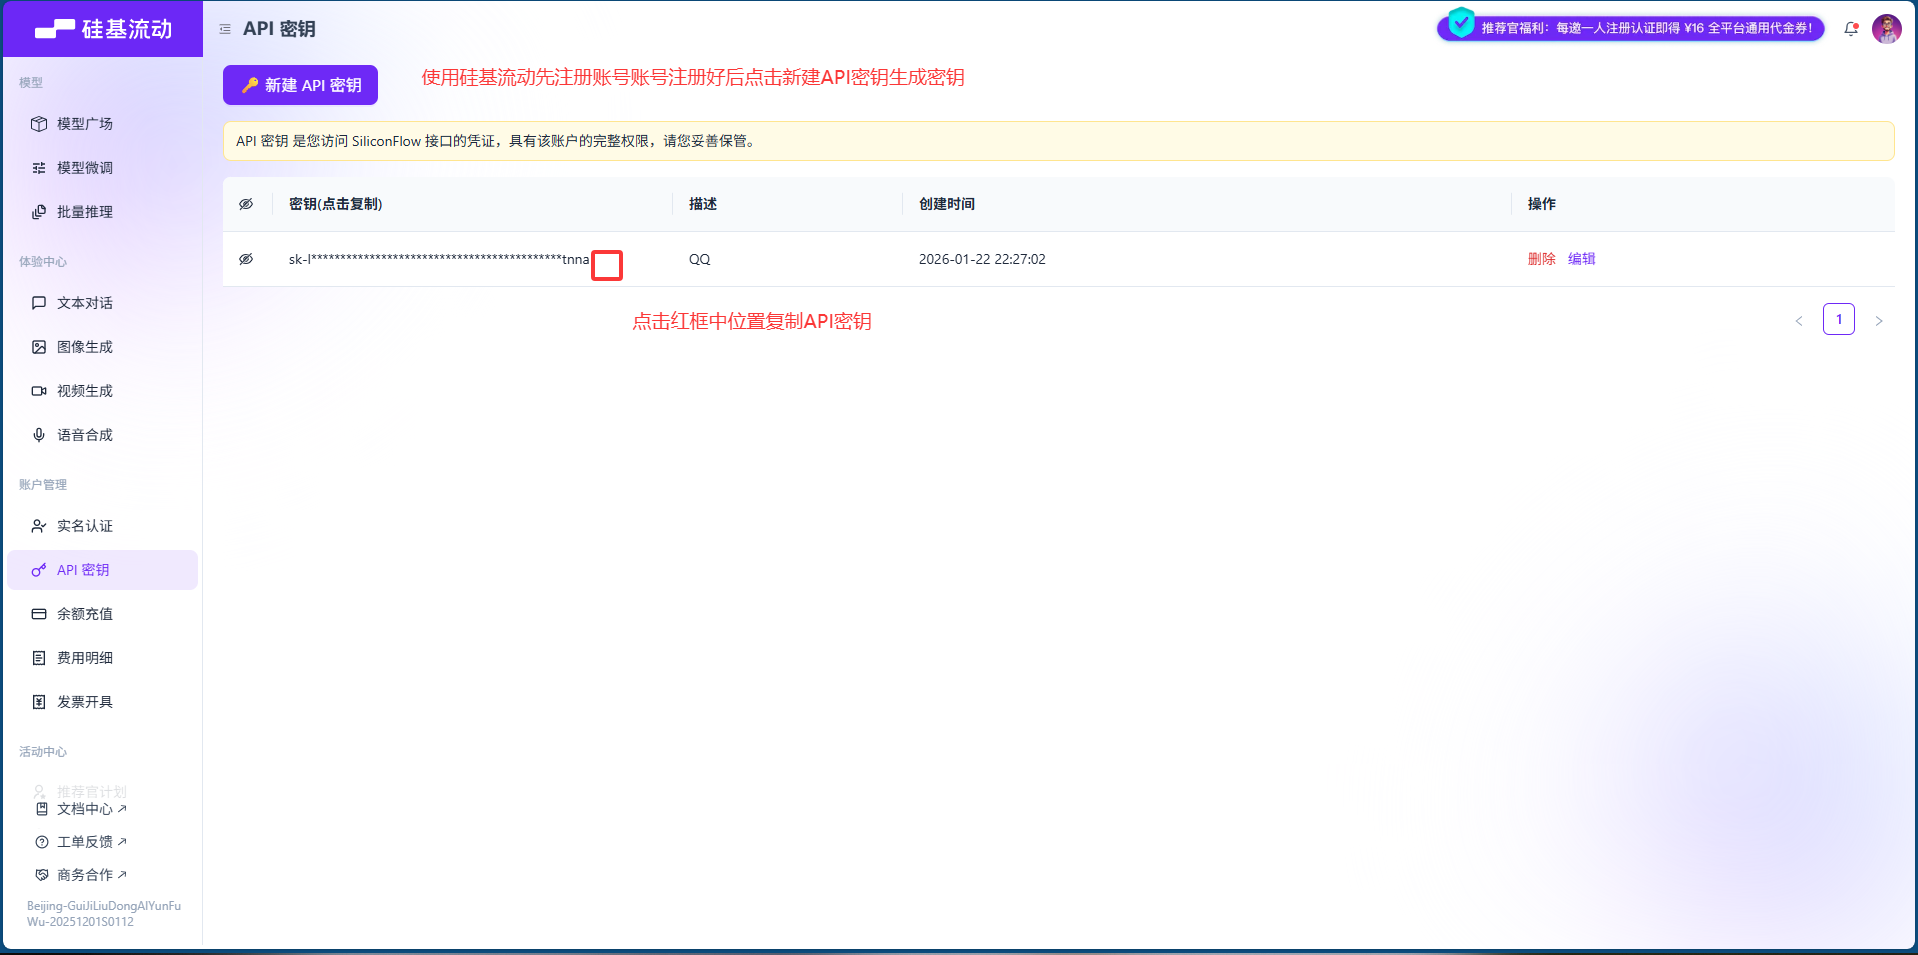
Task: Click the 创建时间 column header
Action: [947, 204]
